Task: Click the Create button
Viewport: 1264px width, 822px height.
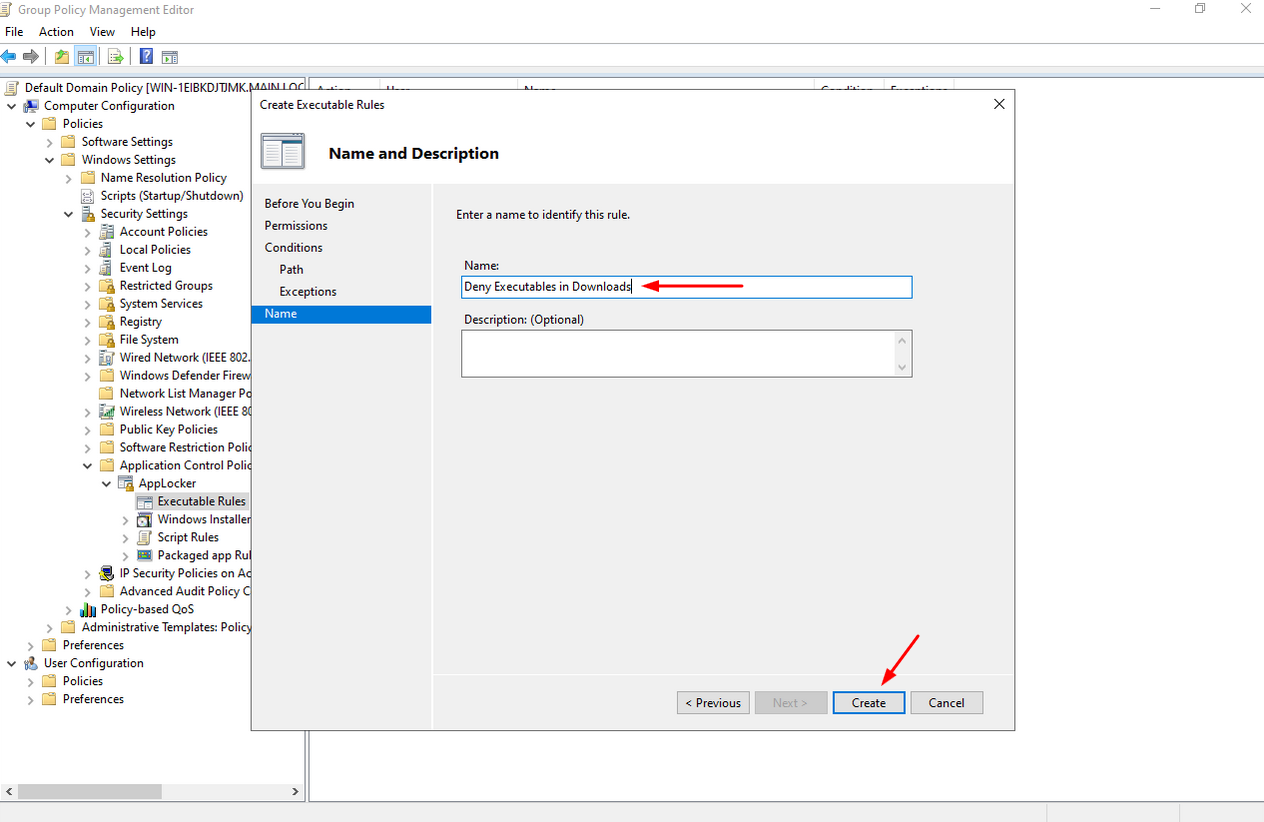Action: tap(868, 703)
